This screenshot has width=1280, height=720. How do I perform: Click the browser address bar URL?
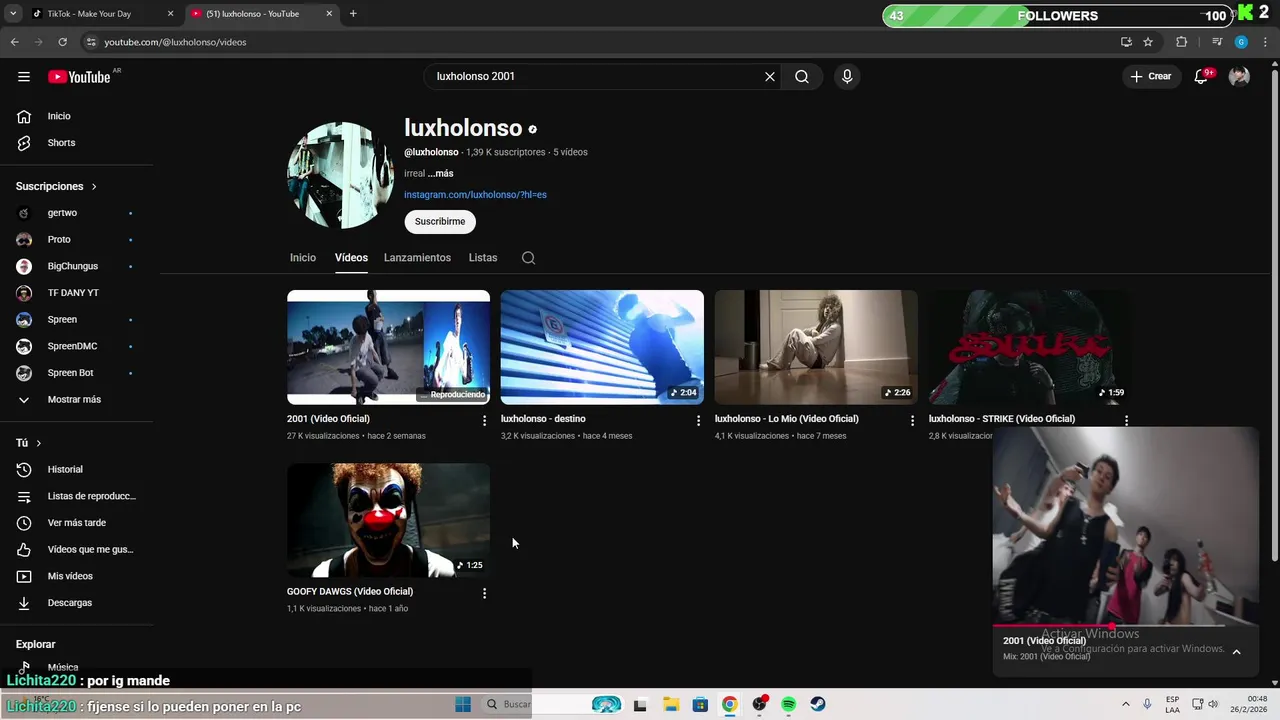(x=176, y=42)
